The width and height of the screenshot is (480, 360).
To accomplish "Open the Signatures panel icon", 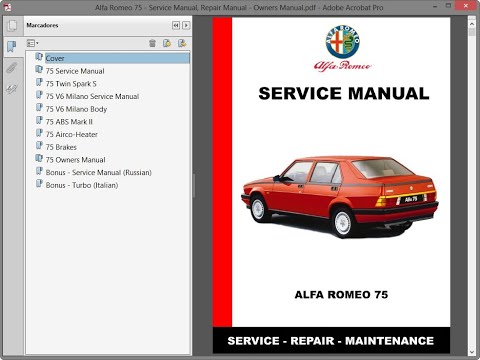I will [x=12, y=89].
